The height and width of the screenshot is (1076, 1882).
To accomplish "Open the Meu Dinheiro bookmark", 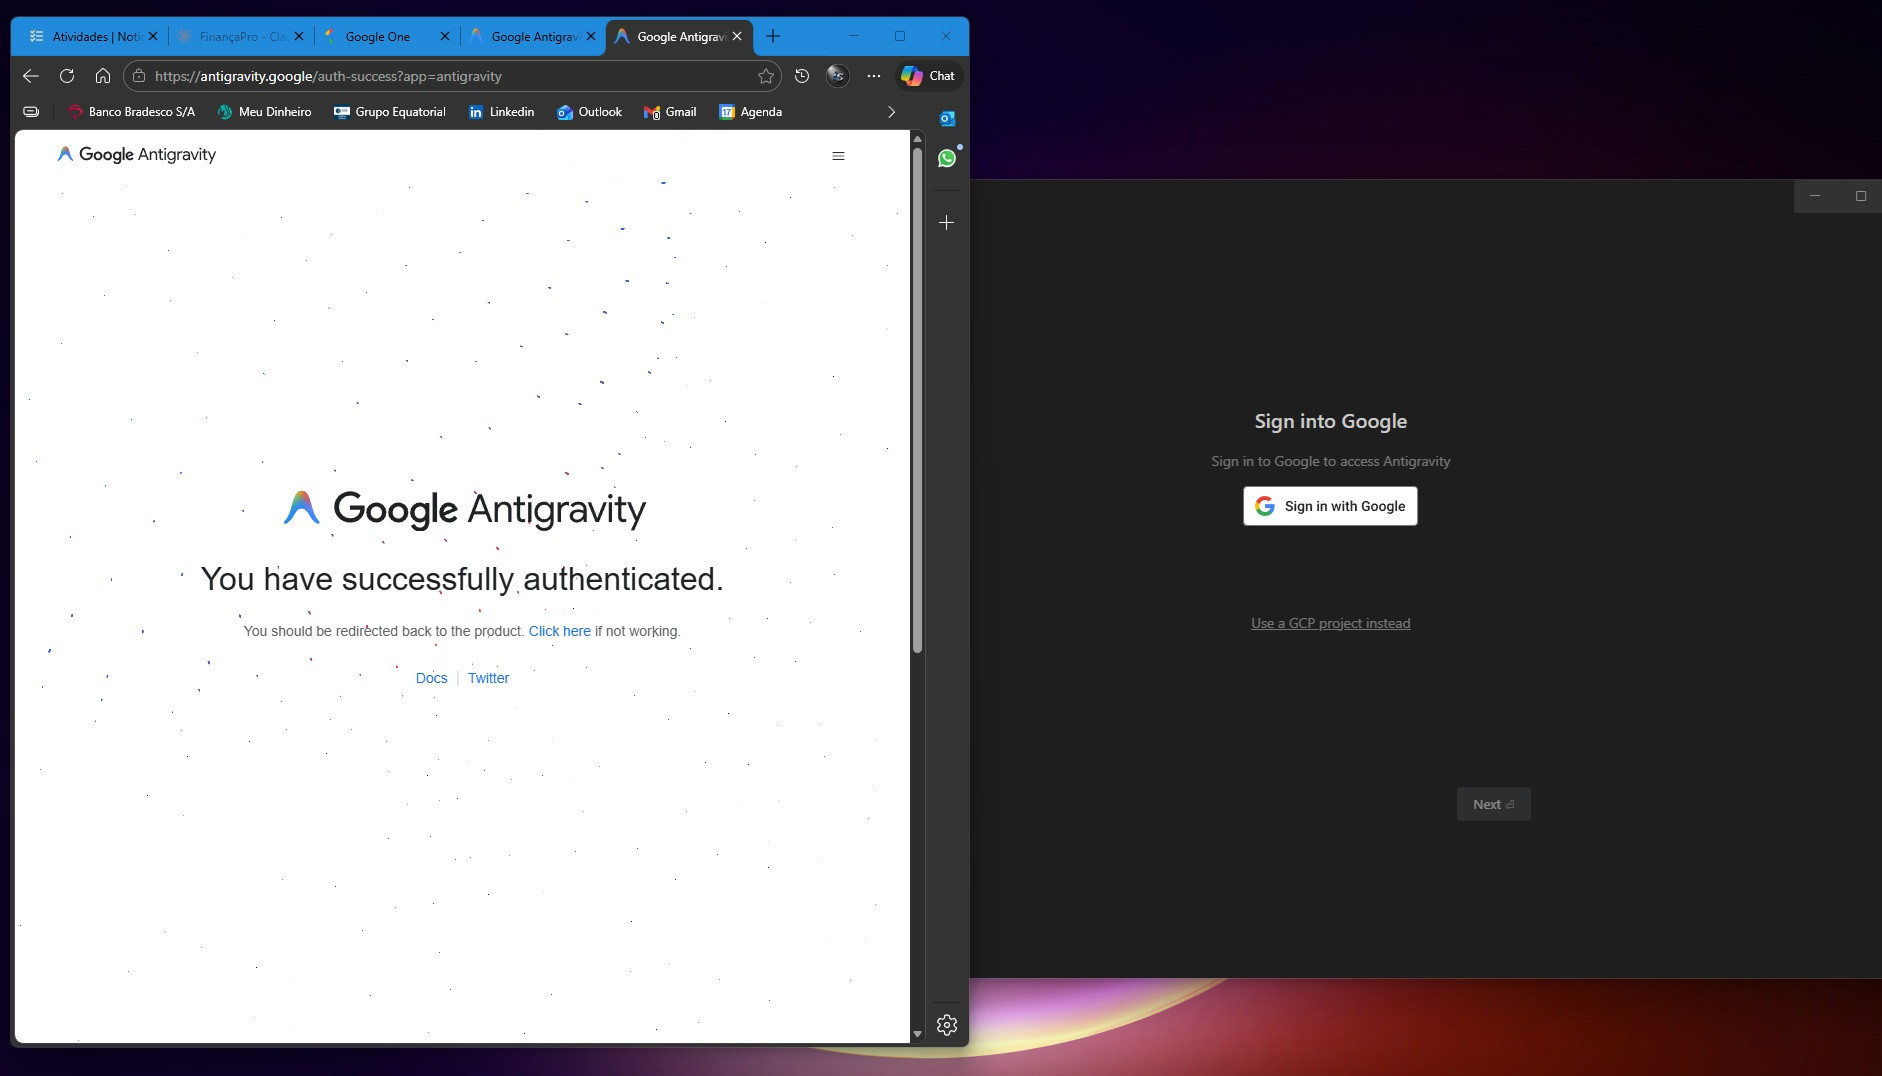I will pyautogui.click(x=264, y=112).
